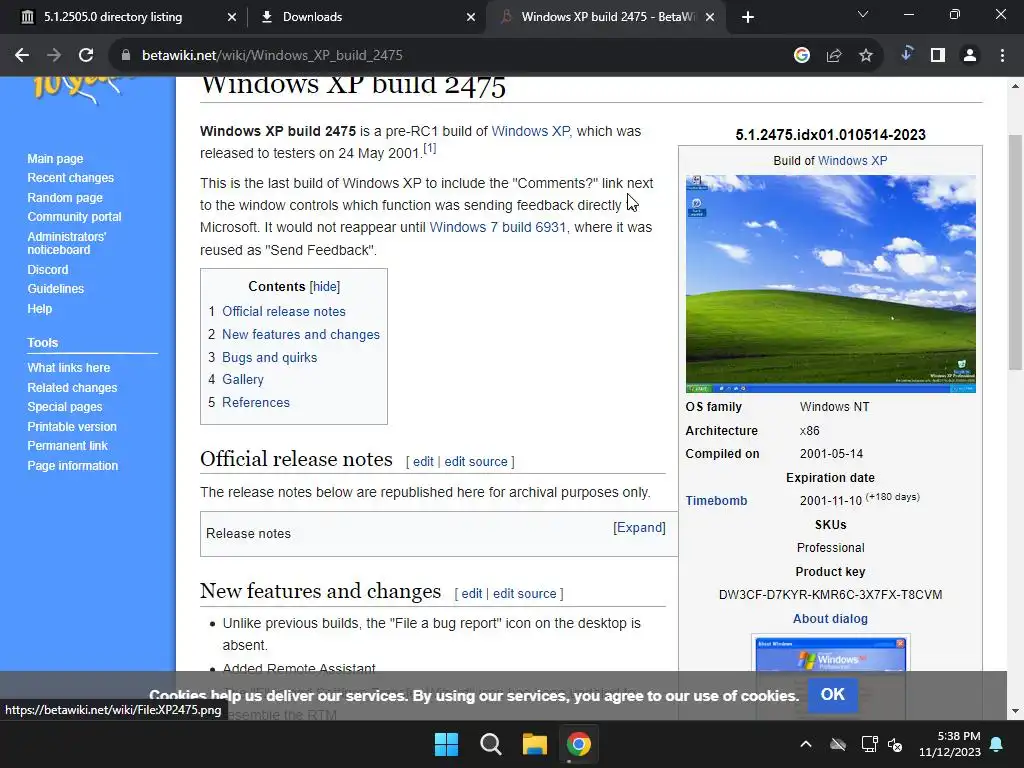Click the OneDrive tray icon
The image size is (1024, 768).
838,744
